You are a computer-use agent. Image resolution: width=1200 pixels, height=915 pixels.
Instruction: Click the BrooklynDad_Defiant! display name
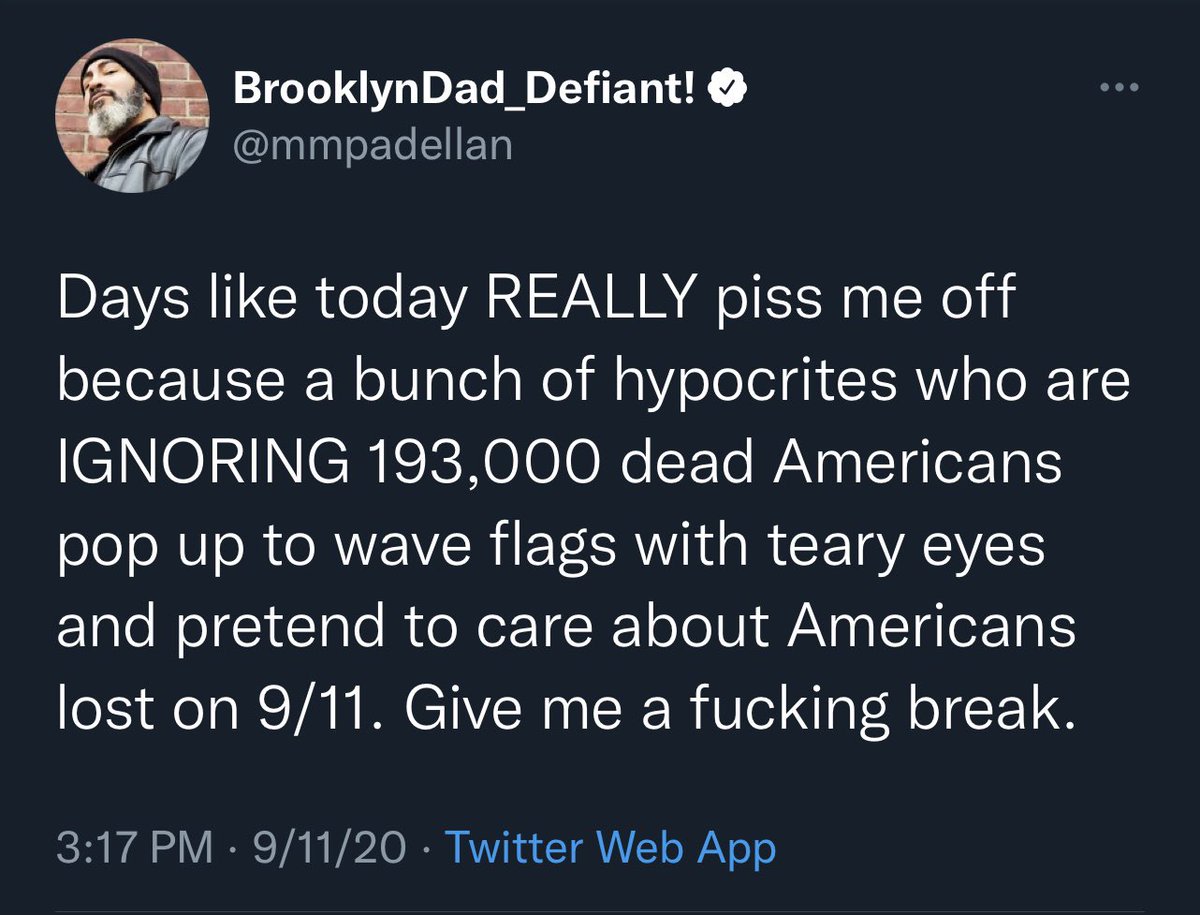pos(465,91)
